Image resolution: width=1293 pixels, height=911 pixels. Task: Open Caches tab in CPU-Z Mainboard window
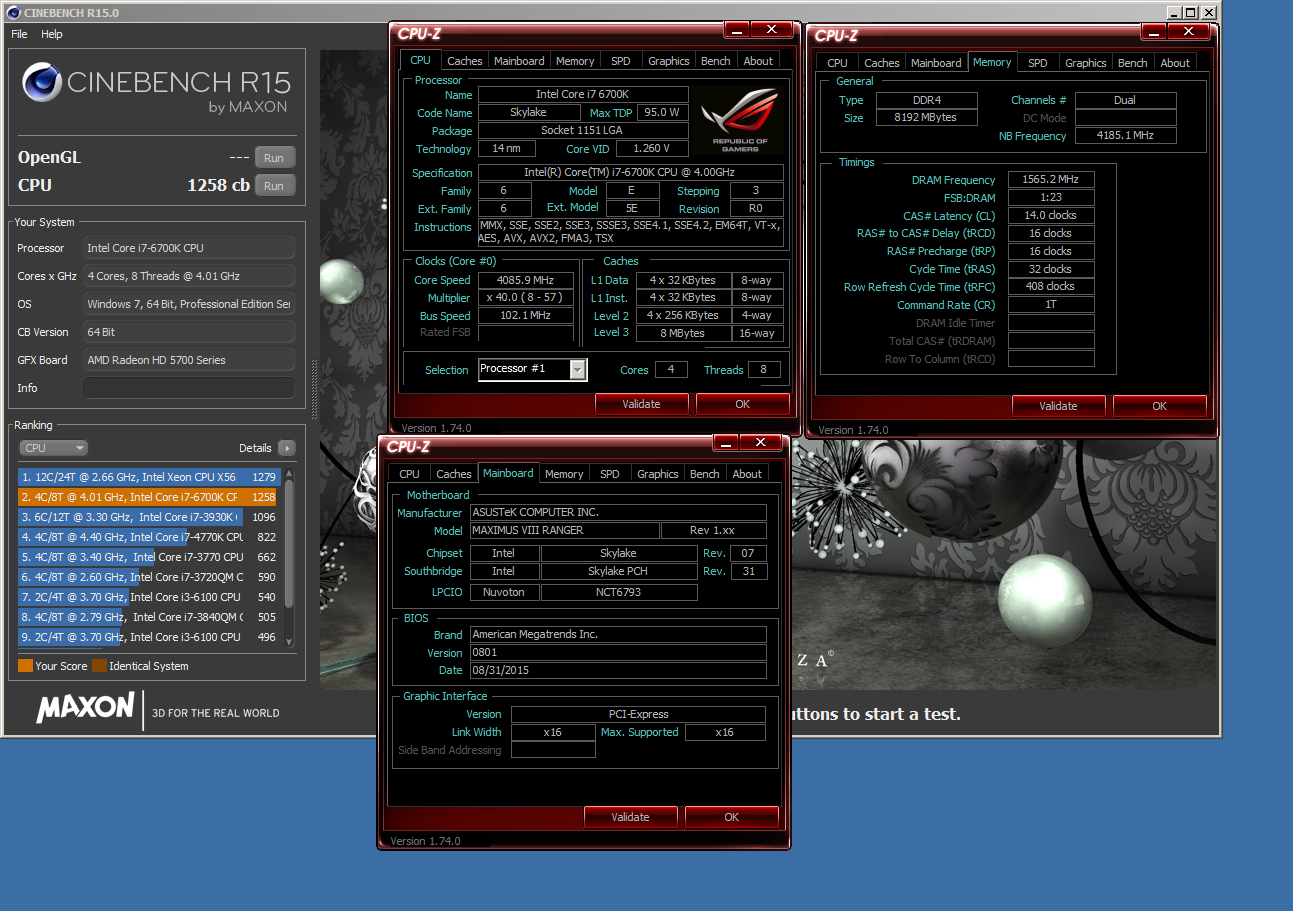pos(454,474)
